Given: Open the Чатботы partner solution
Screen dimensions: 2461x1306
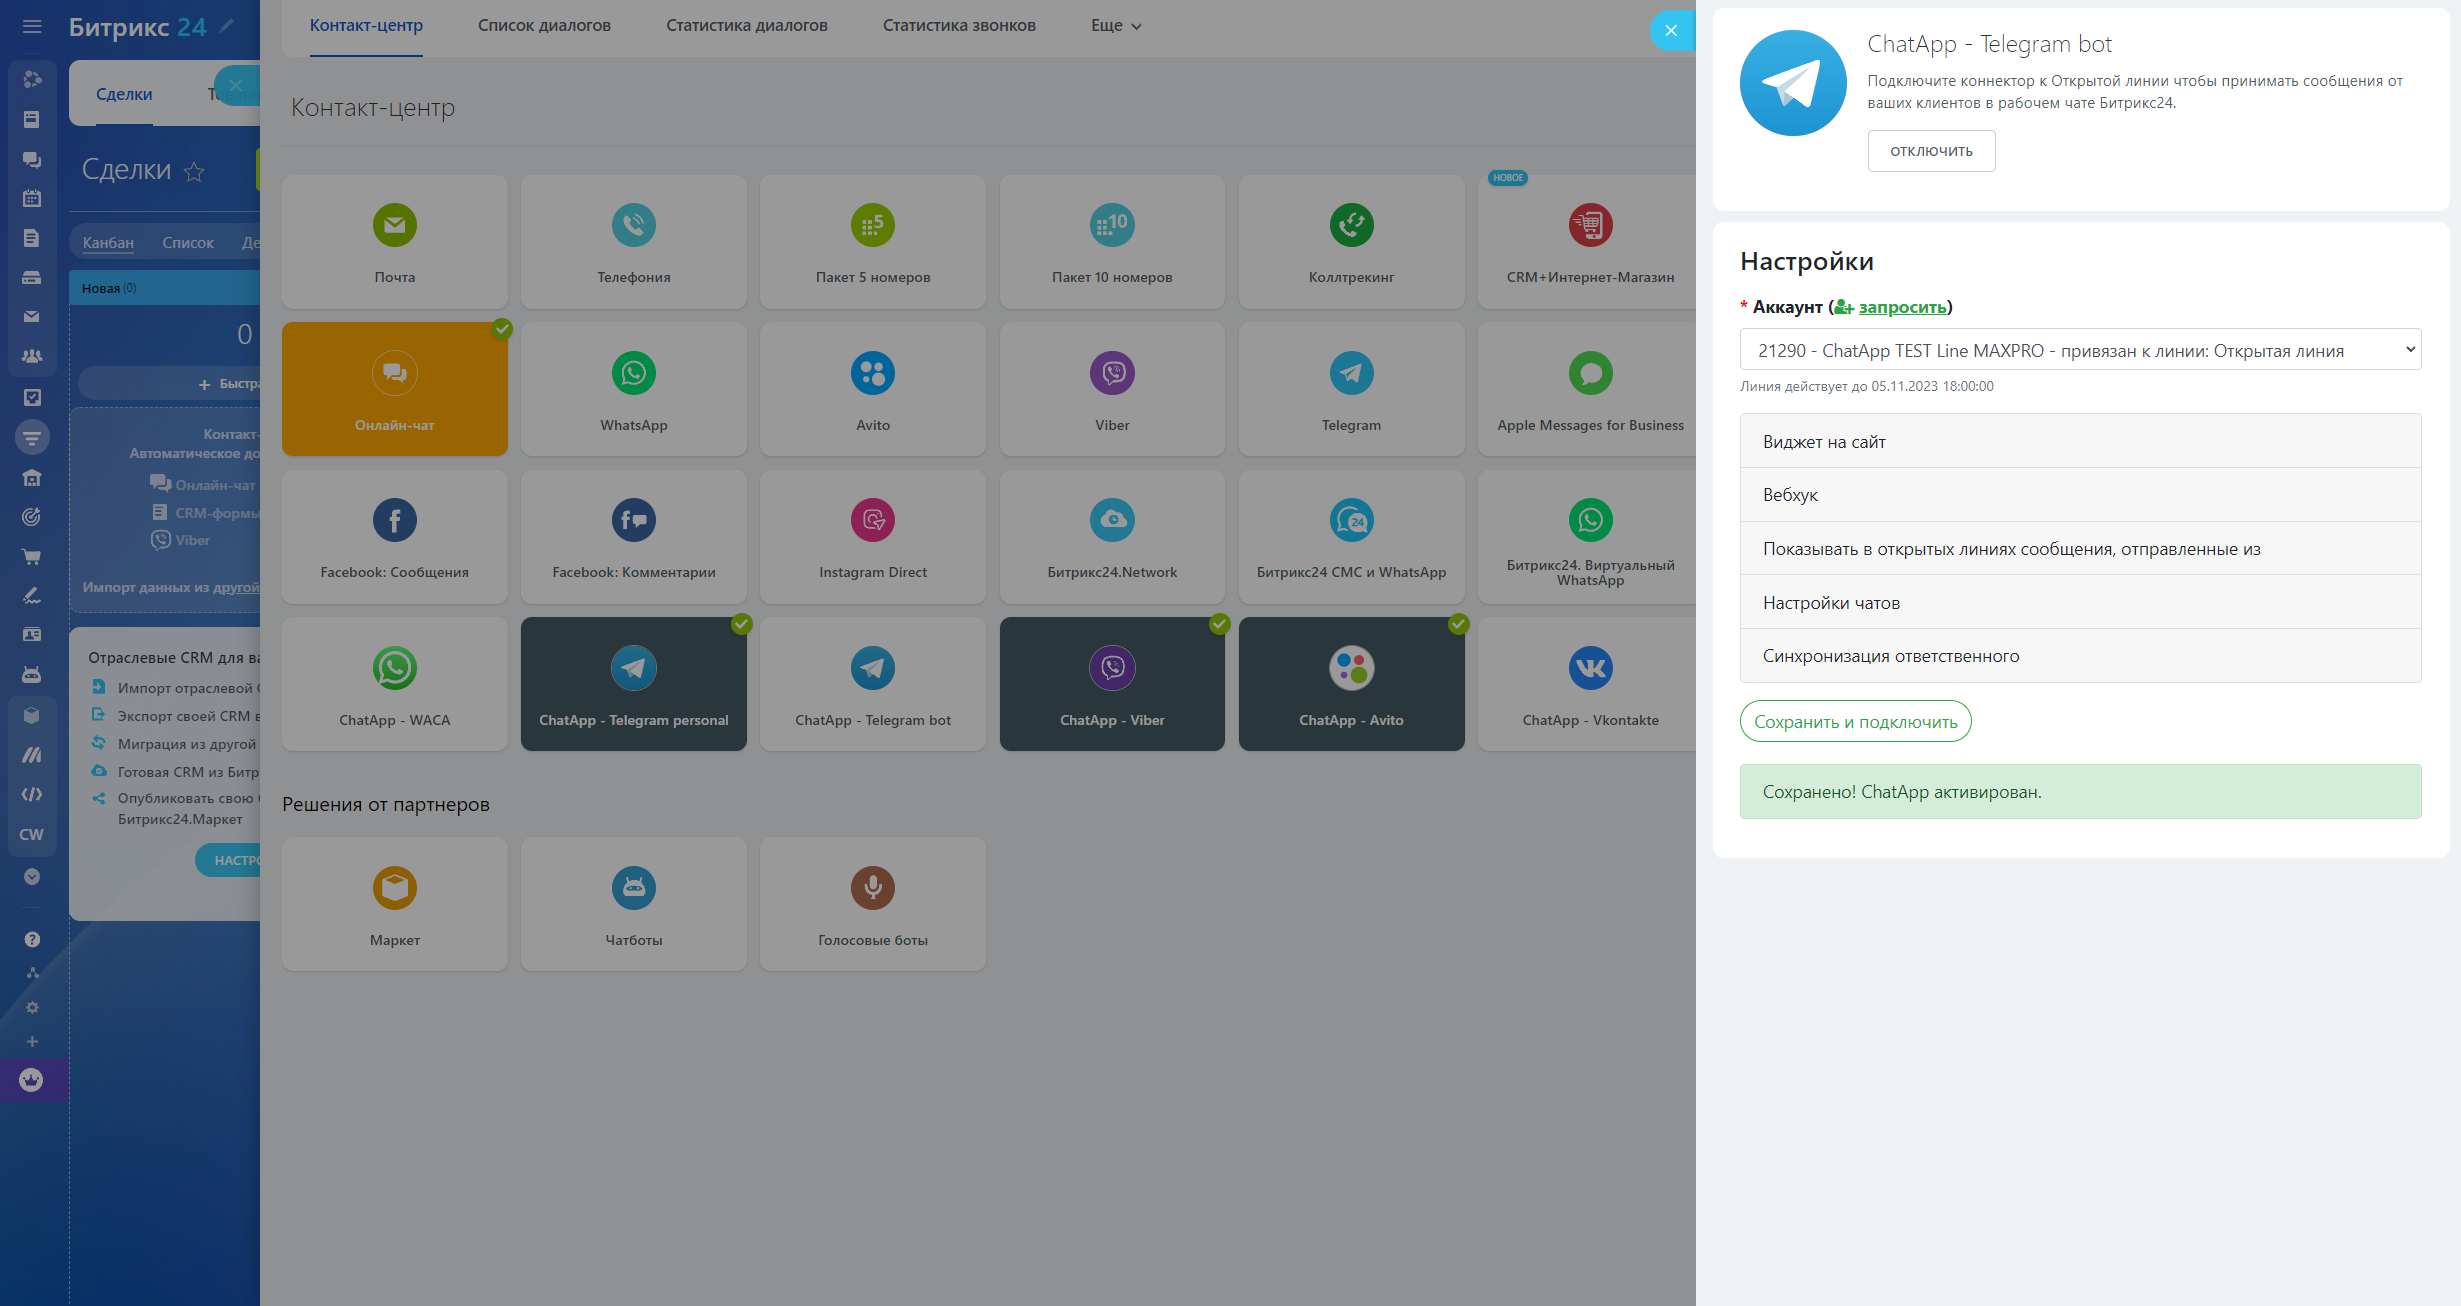Looking at the screenshot, I should point(633,904).
